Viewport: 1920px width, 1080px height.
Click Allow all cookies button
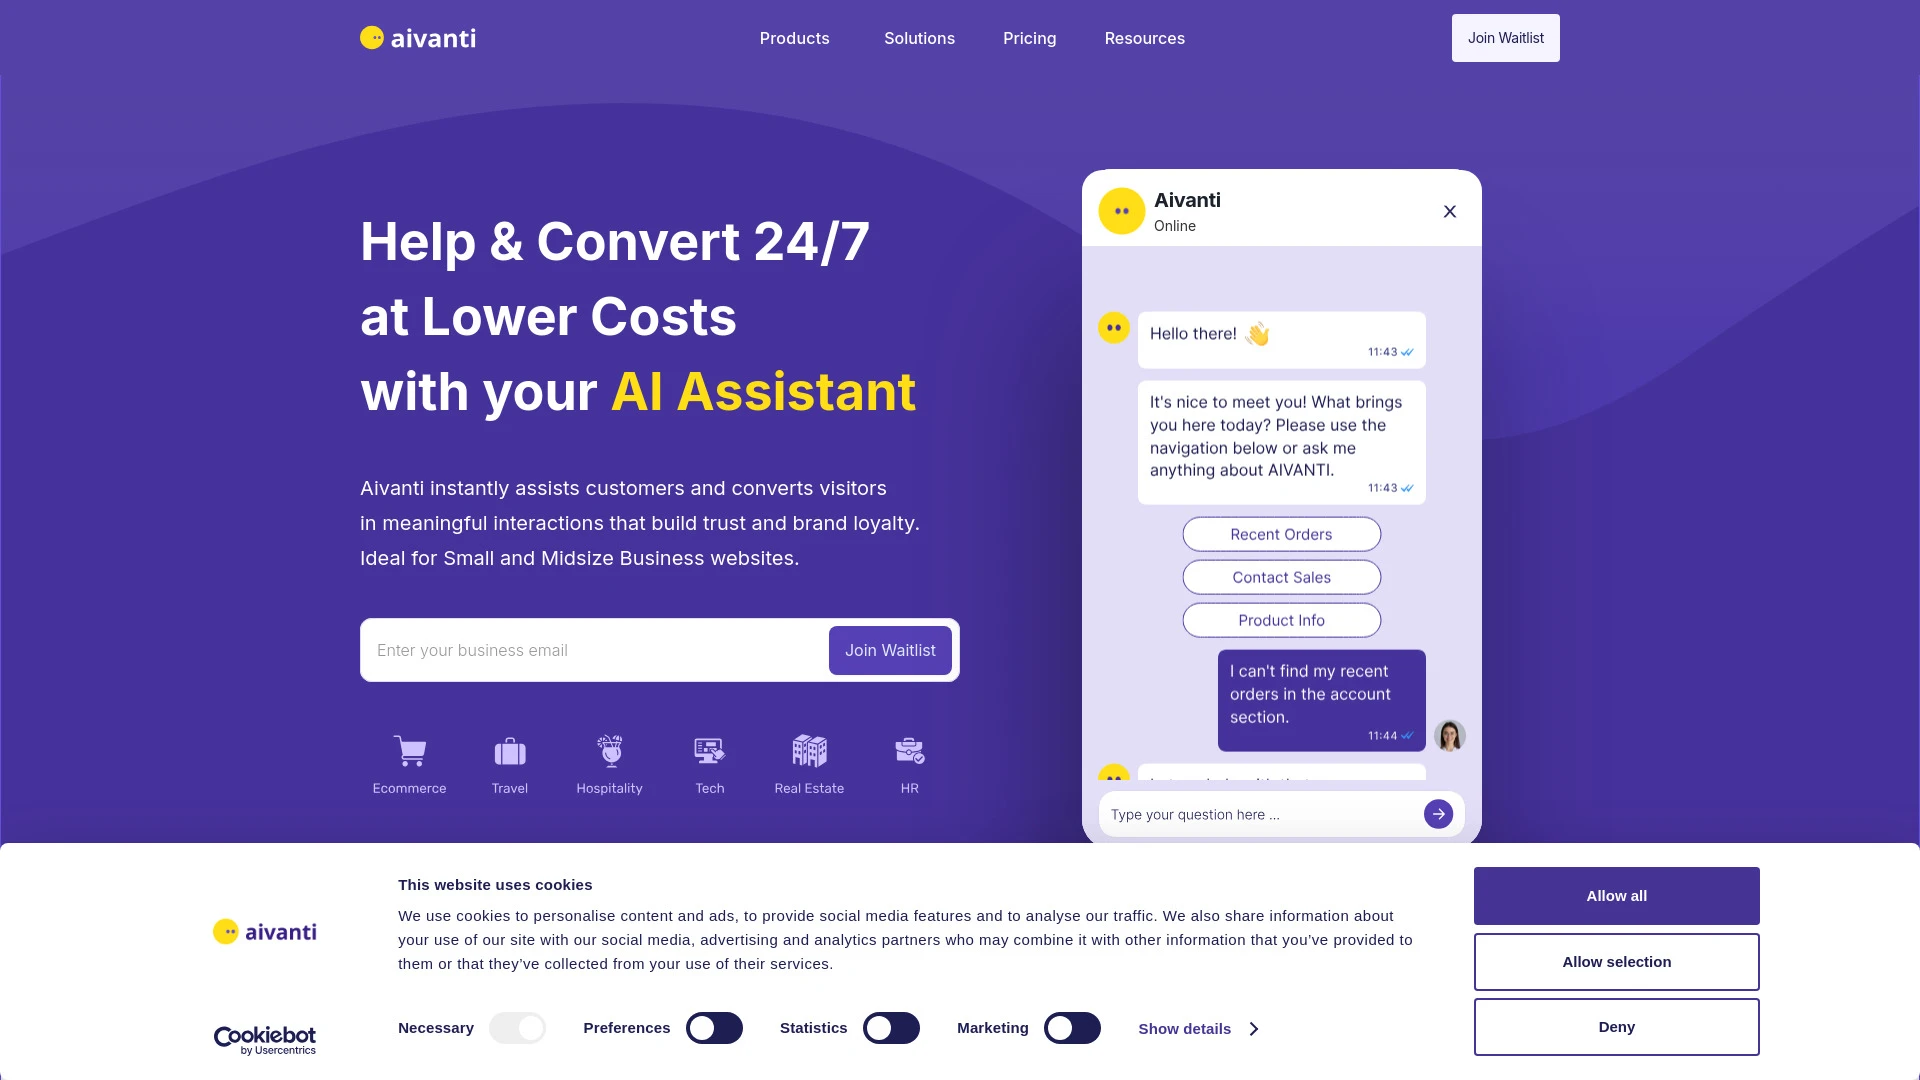pyautogui.click(x=1617, y=895)
